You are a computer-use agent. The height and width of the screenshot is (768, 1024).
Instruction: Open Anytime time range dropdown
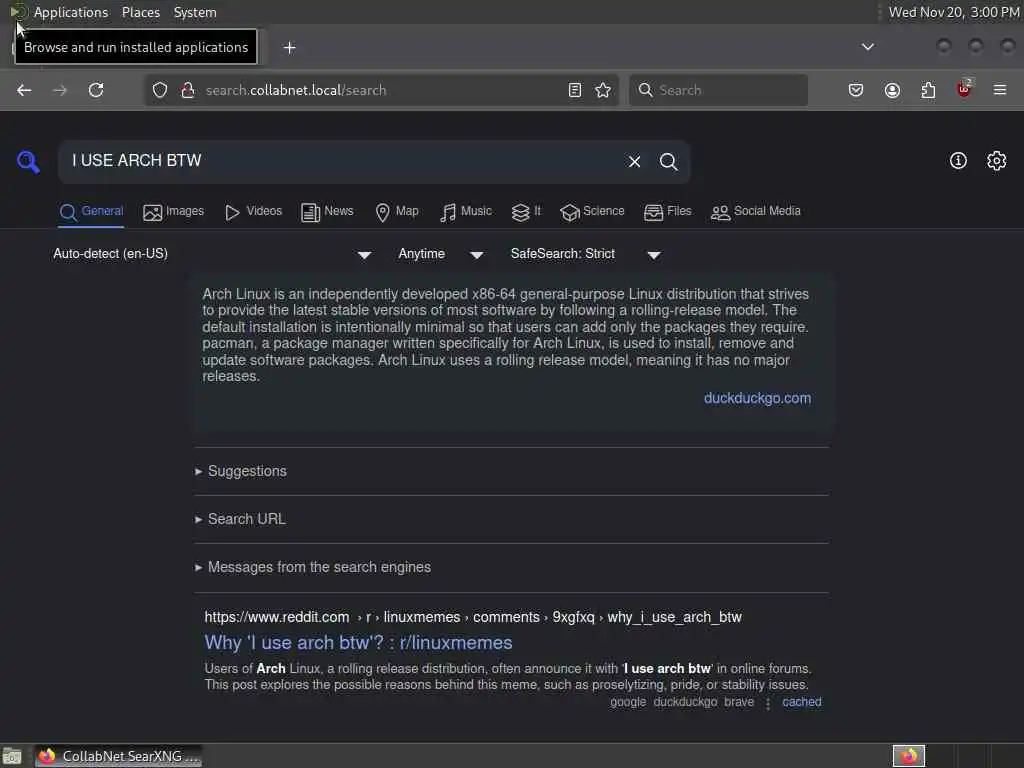(x=441, y=254)
